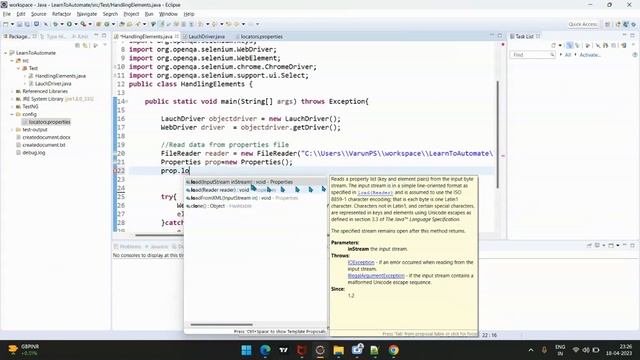Select debug.log in Package Explorer

coord(33,153)
